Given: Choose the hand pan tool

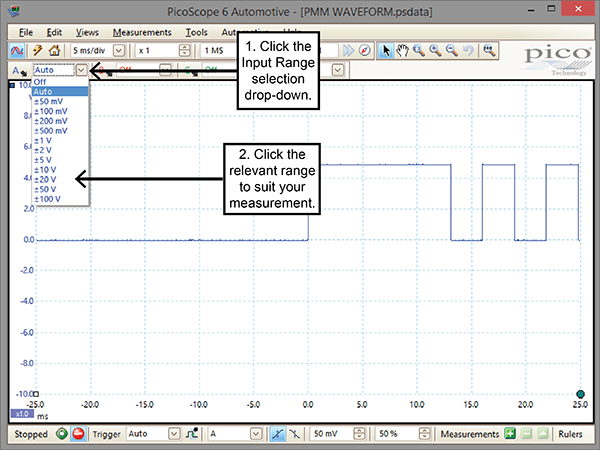Looking at the screenshot, I should (x=402, y=51).
